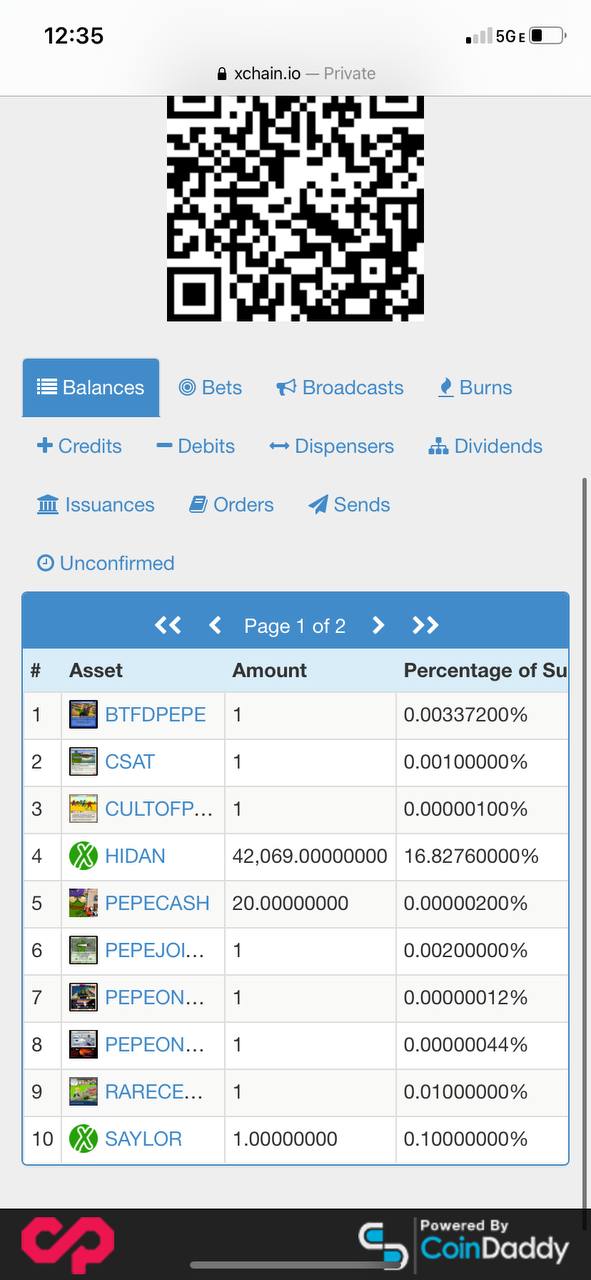The image size is (591, 1280).
Task: Select the 0.10000000% percentage cell
Action: [x=482, y=1138]
